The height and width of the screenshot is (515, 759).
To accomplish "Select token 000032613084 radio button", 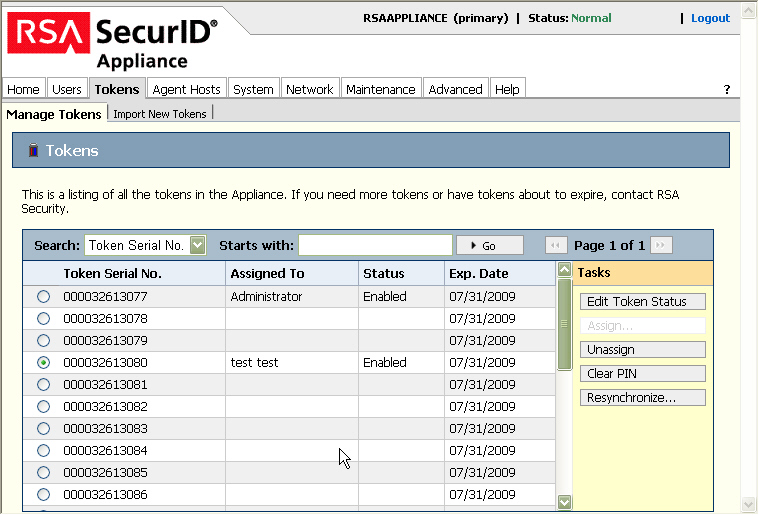I will click(x=44, y=451).
